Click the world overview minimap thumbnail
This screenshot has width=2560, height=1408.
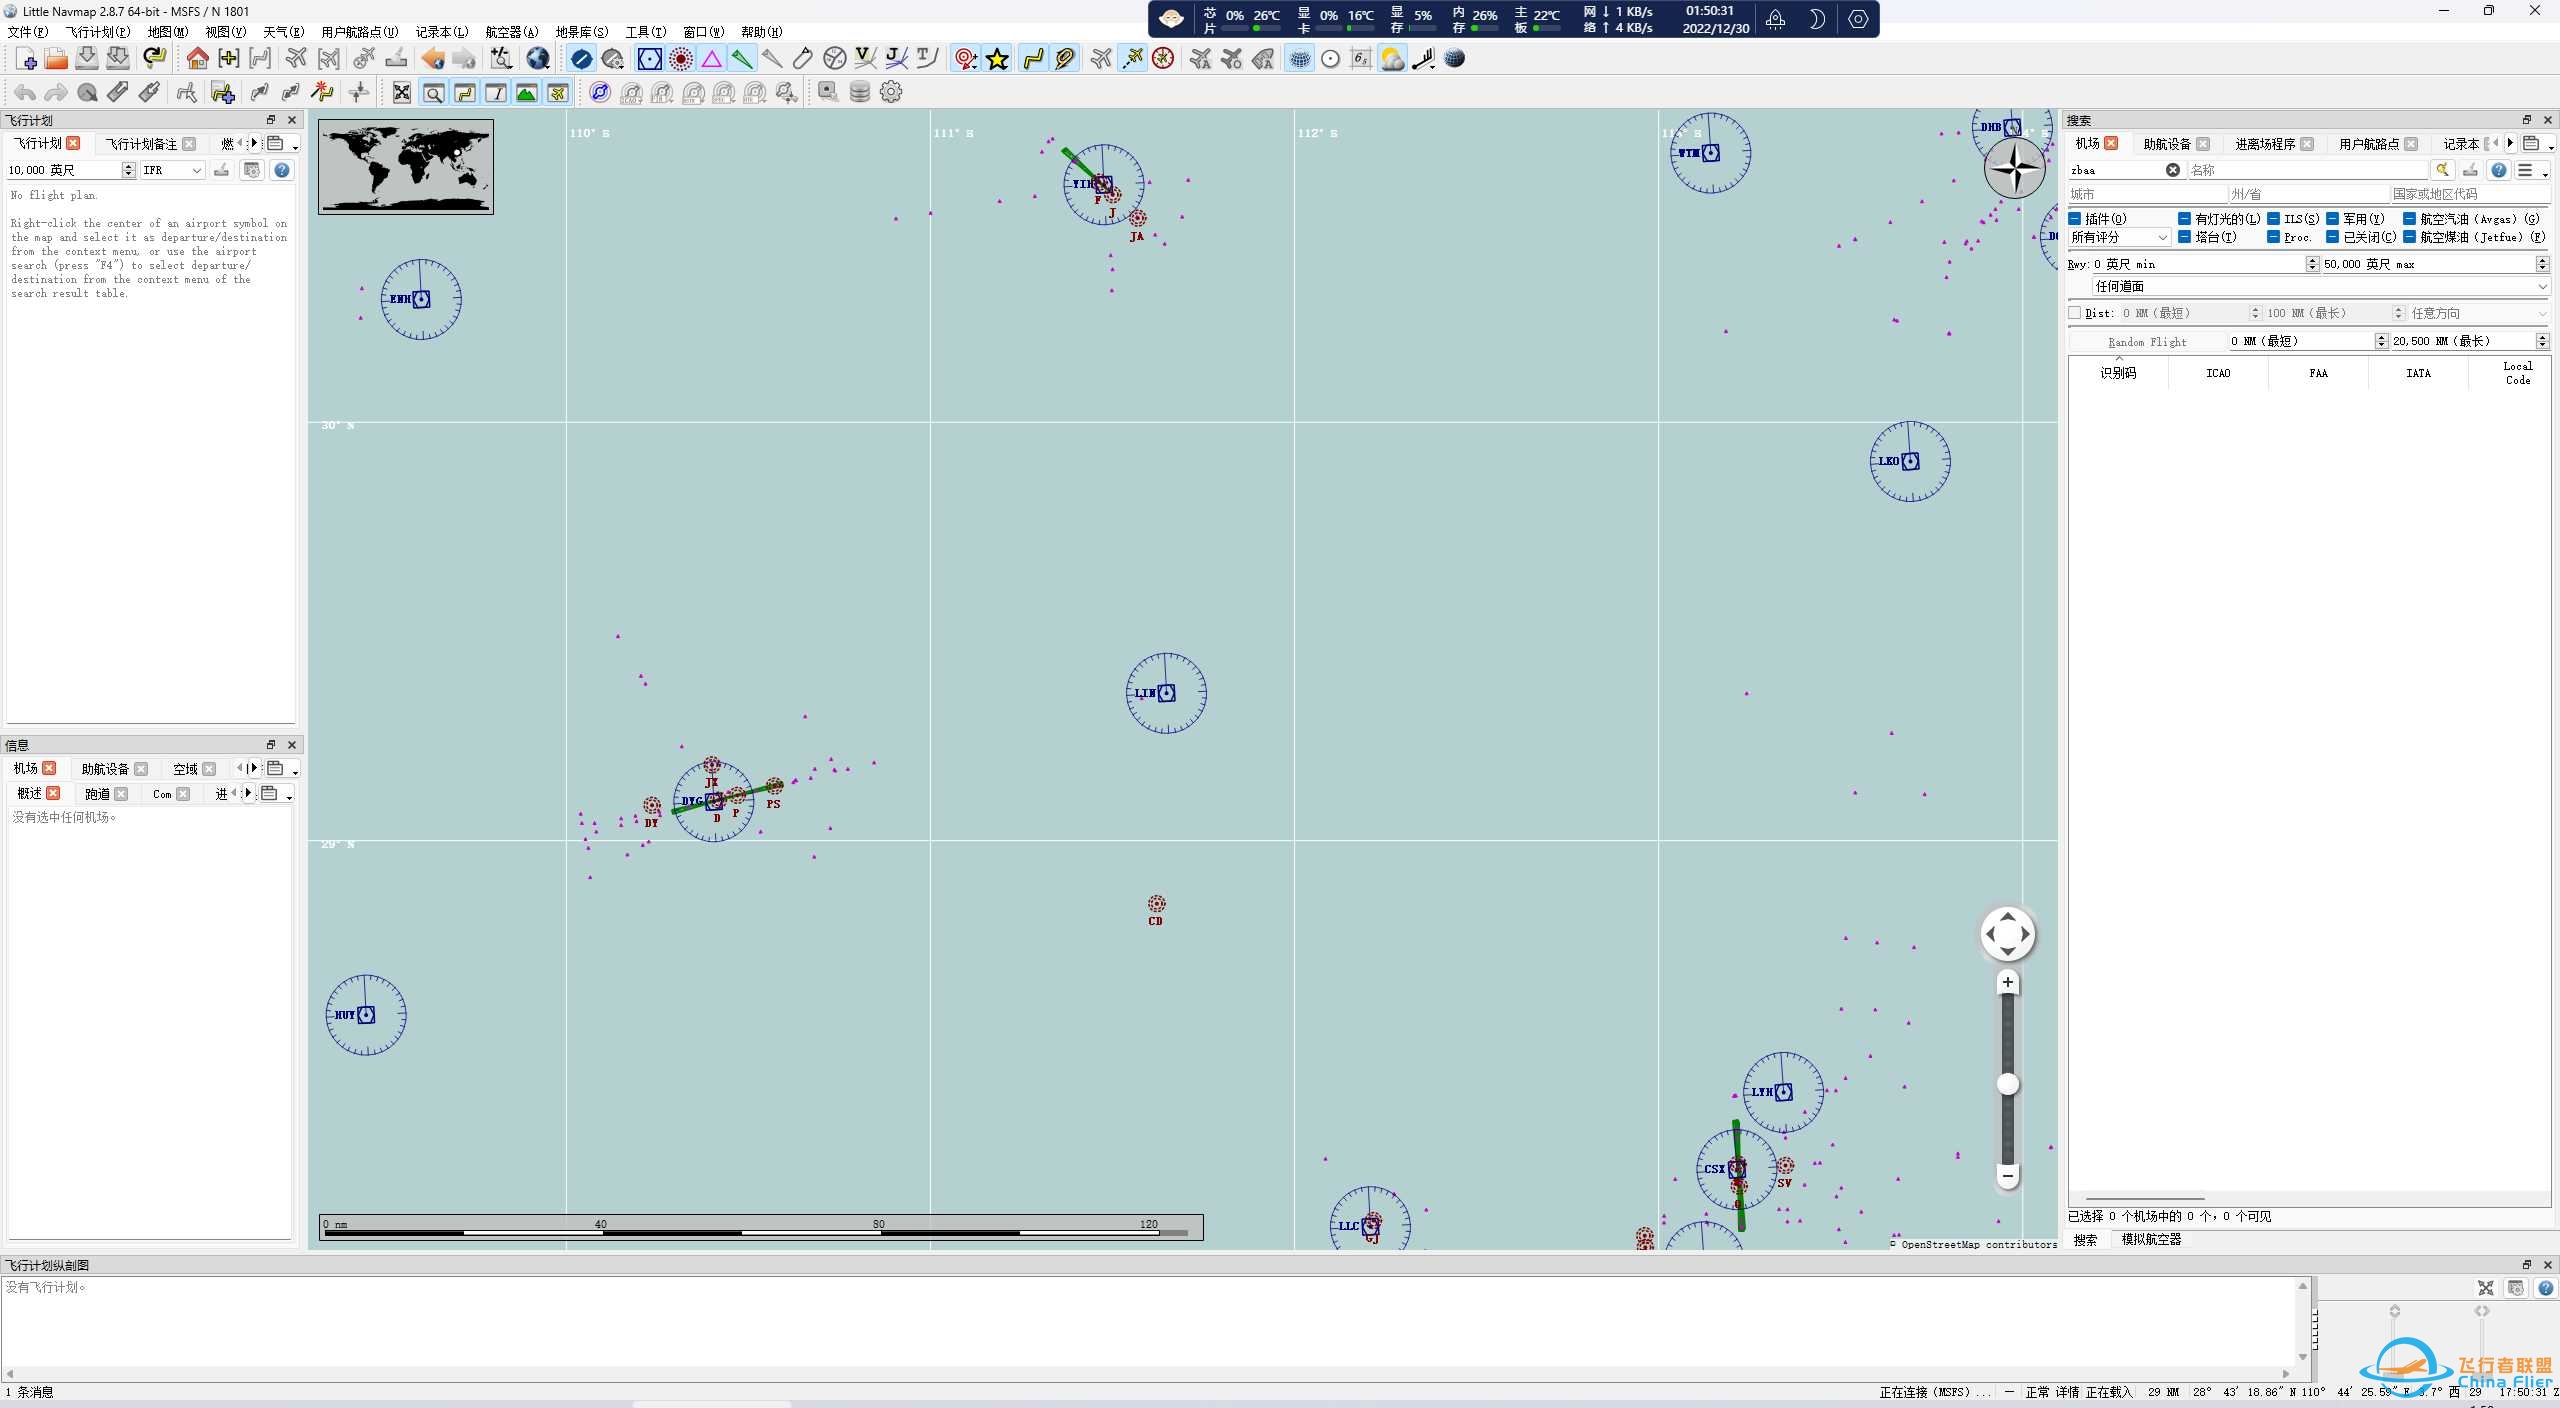(x=406, y=167)
